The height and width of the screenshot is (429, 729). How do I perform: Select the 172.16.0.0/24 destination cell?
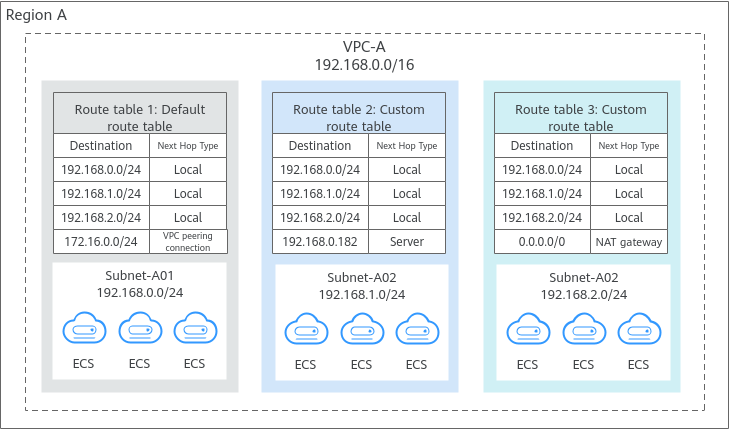pyautogui.click(x=102, y=242)
